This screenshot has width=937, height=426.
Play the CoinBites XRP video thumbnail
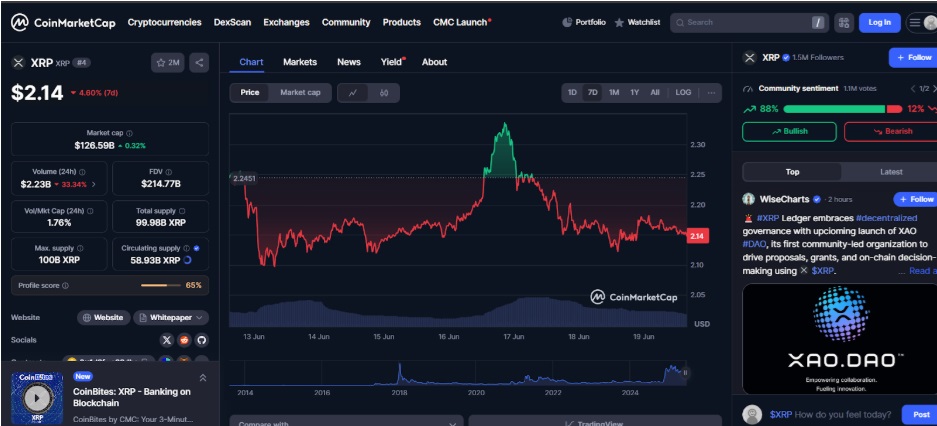click(x=37, y=396)
